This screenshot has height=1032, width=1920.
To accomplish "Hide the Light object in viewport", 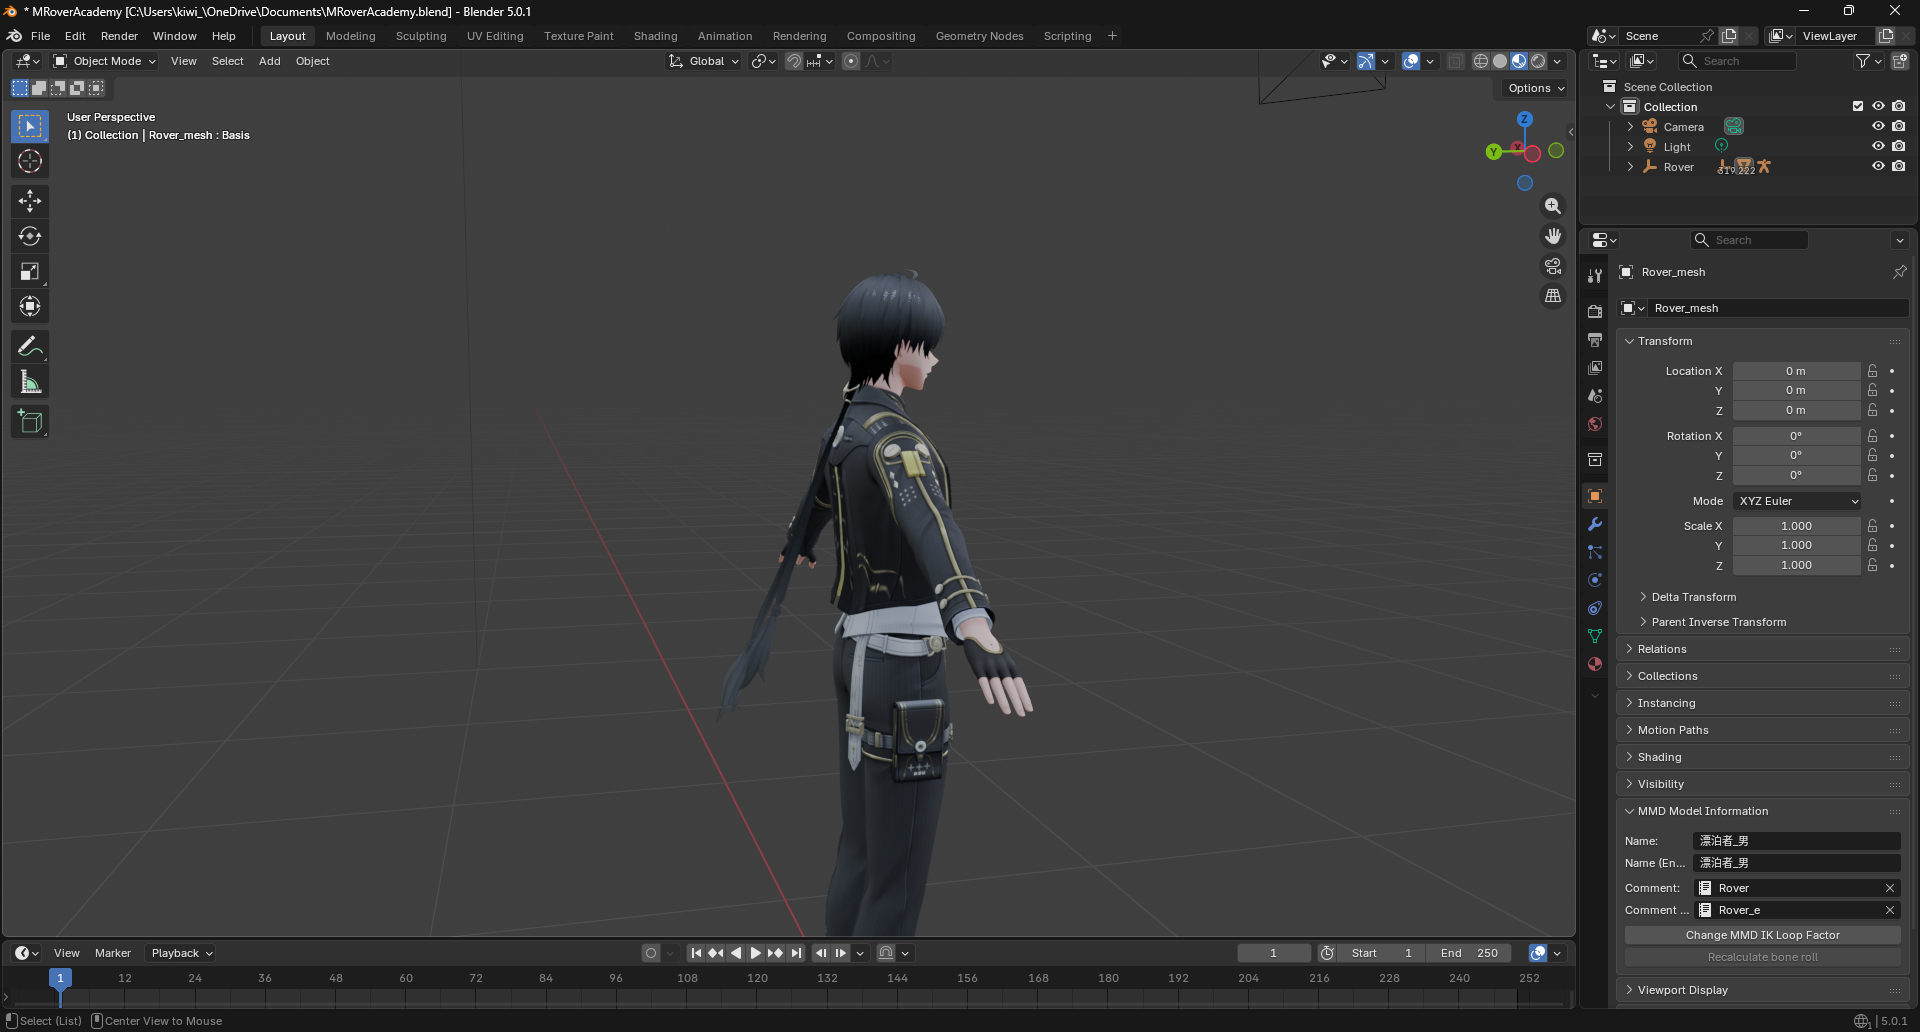I will 1878,147.
